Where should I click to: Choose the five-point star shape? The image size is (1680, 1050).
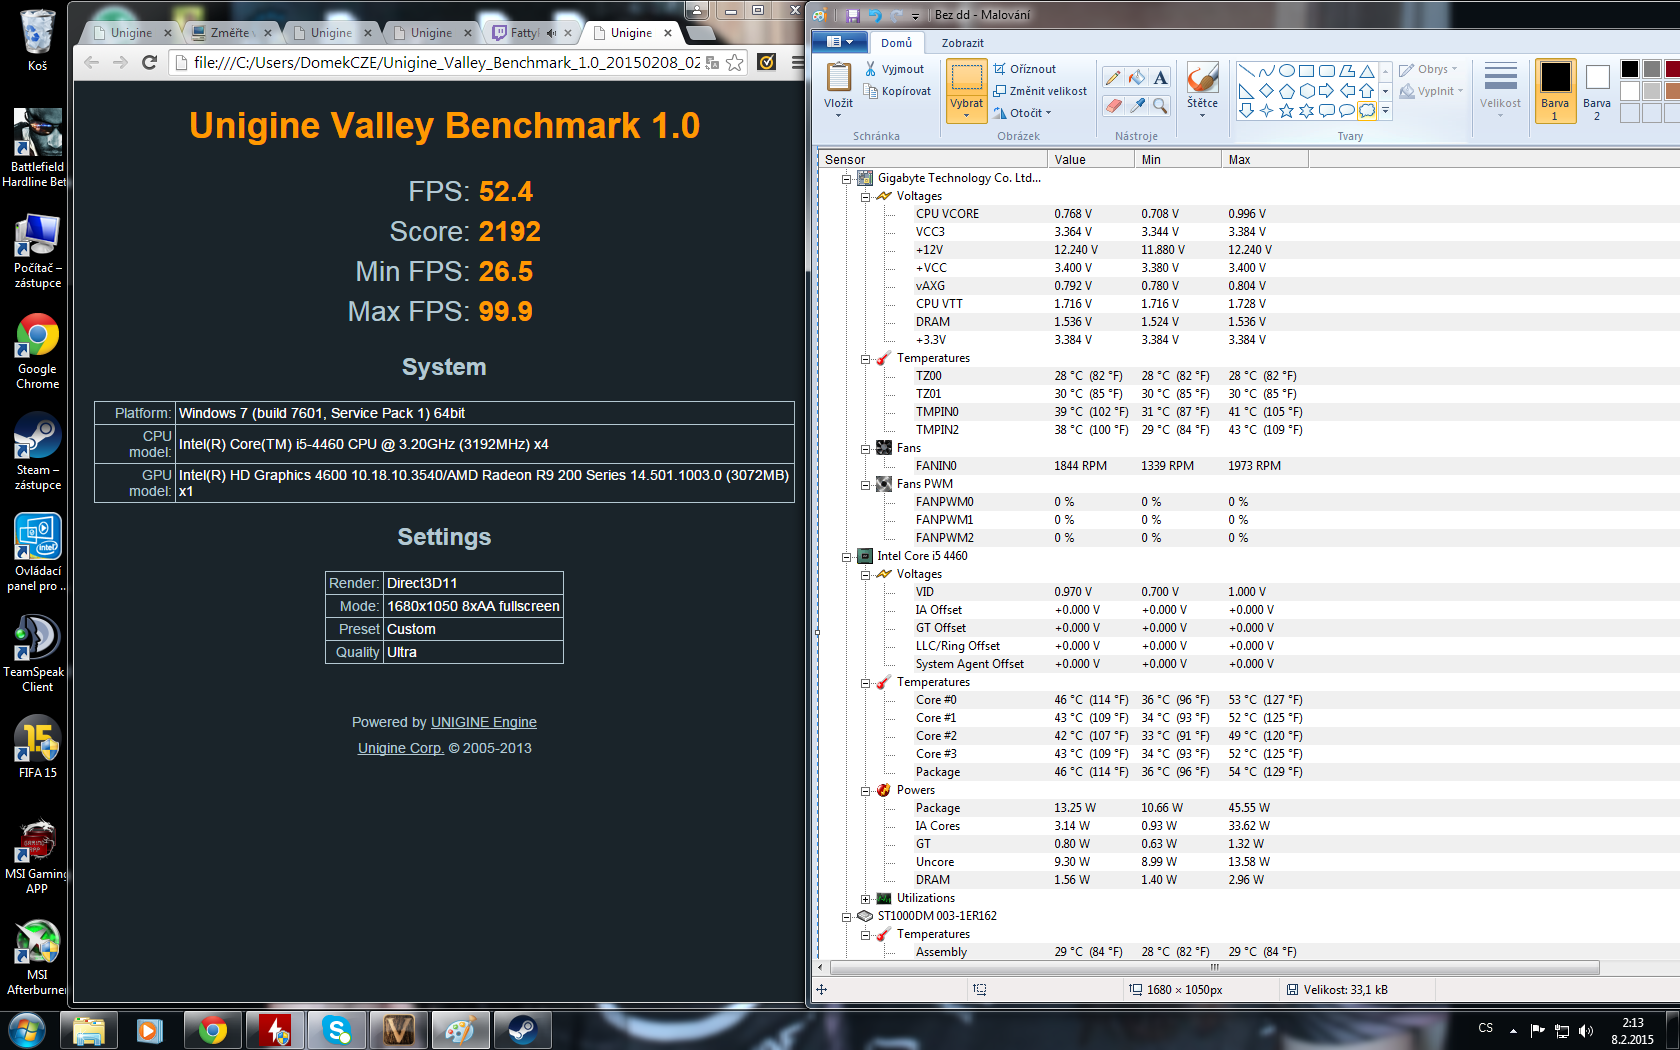[1287, 111]
